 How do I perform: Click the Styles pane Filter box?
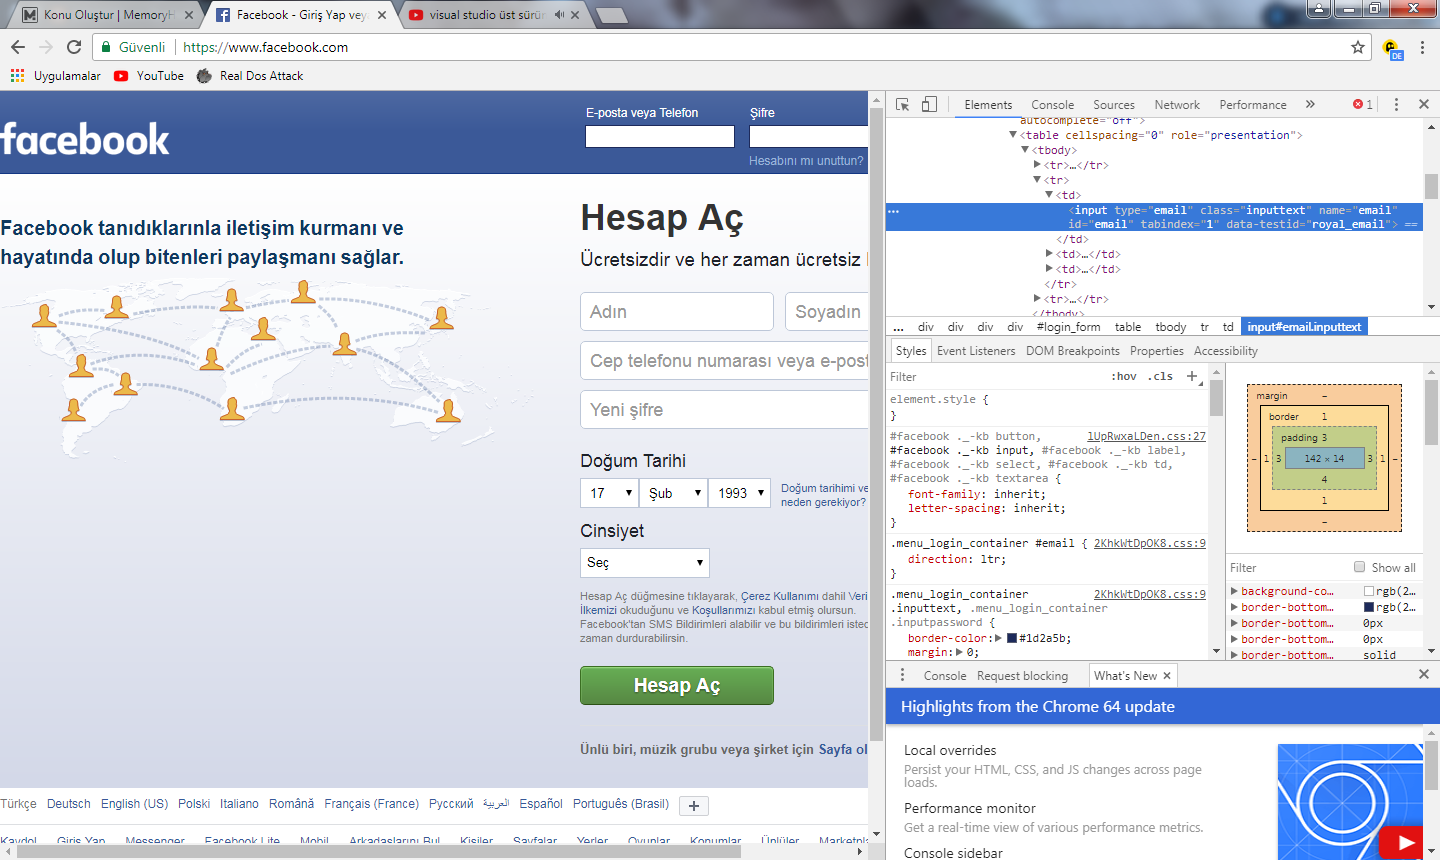pyautogui.click(x=995, y=377)
